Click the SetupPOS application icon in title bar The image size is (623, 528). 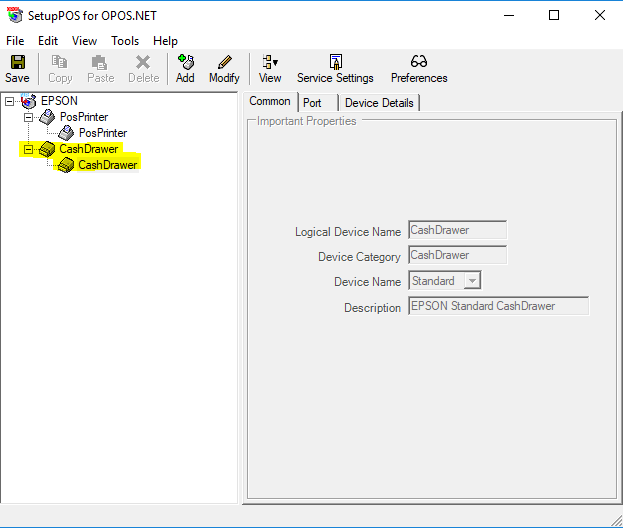point(15,15)
